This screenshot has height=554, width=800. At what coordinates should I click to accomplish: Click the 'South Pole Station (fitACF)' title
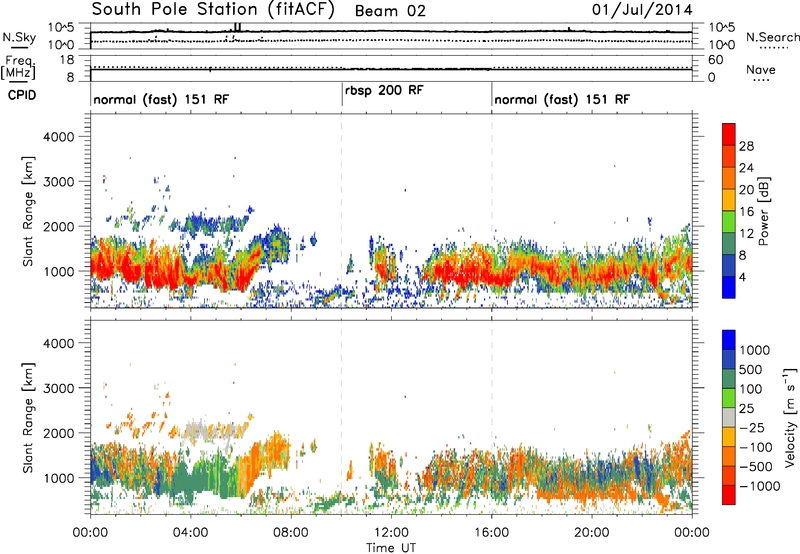[213, 10]
